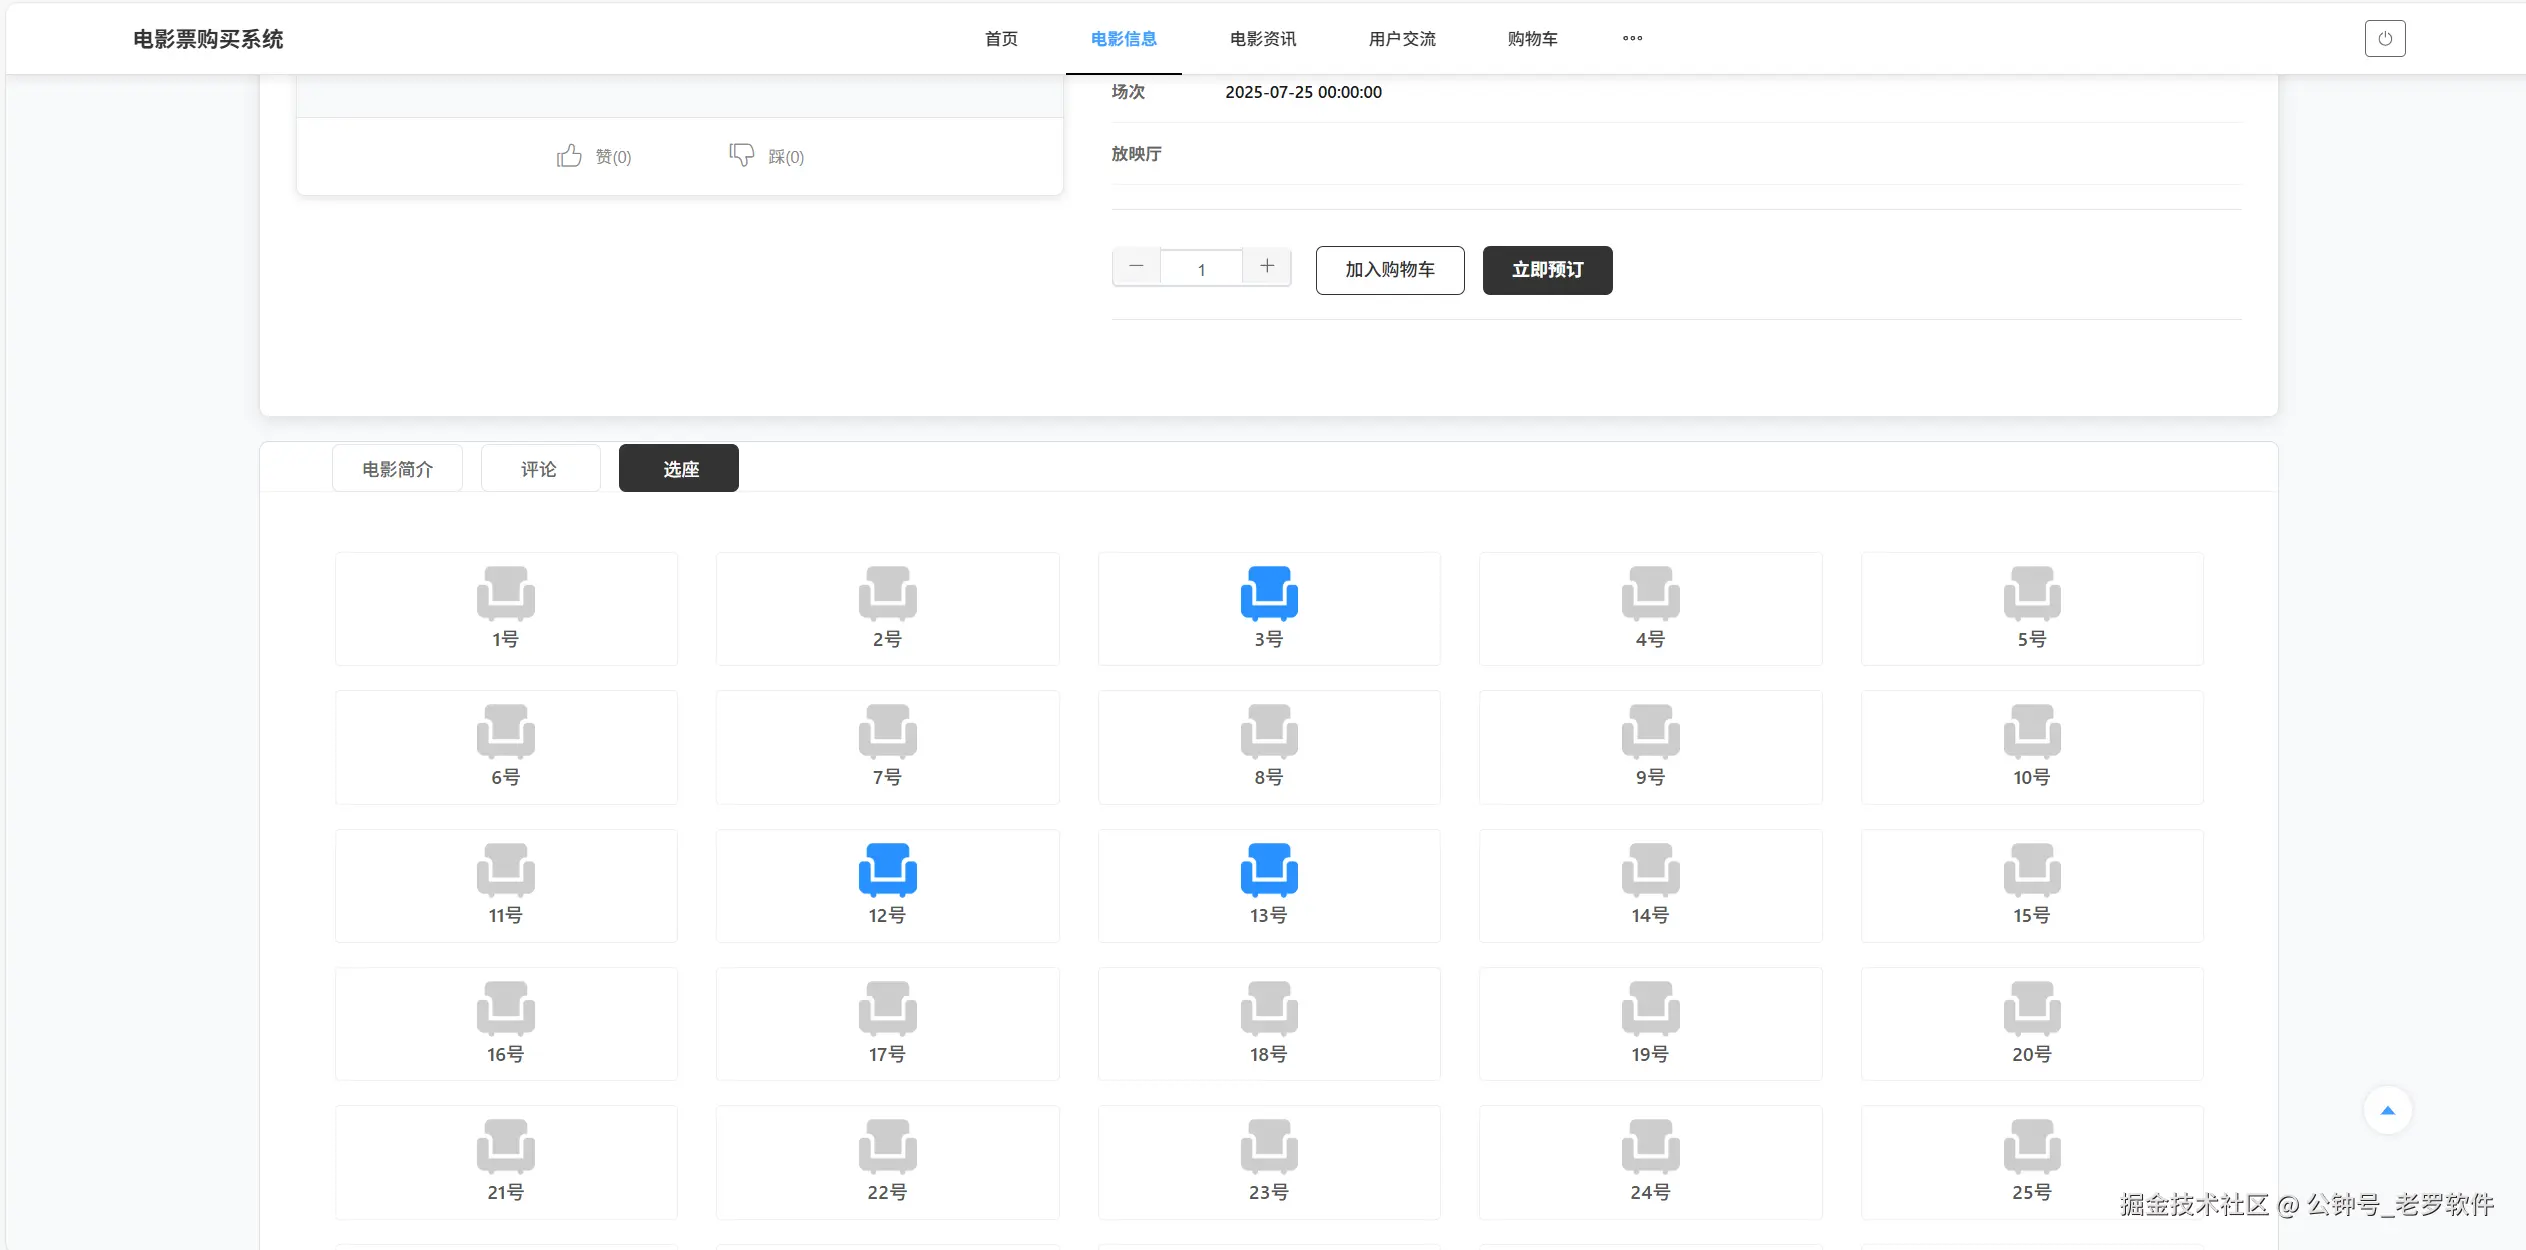Open the three-dots more menu
This screenshot has width=2526, height=1250.
(1632, 39)
